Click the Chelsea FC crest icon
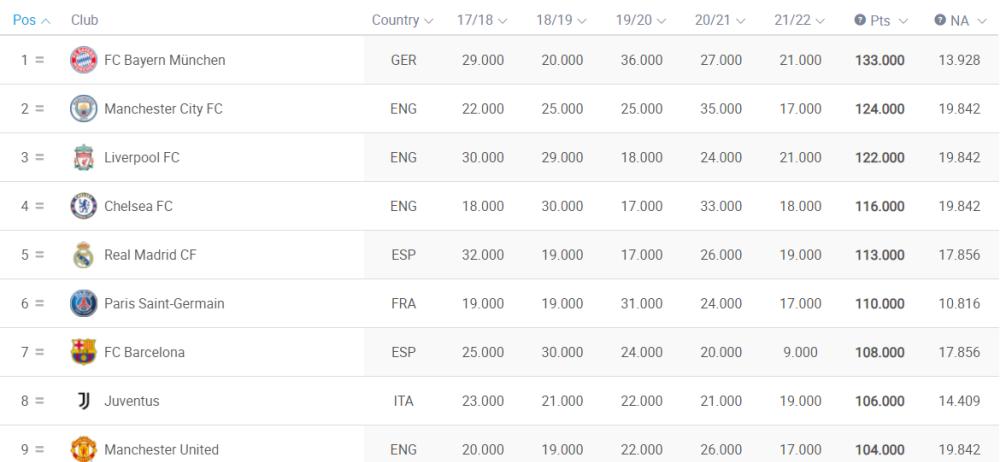1000x462 pixels. [84, 206]
